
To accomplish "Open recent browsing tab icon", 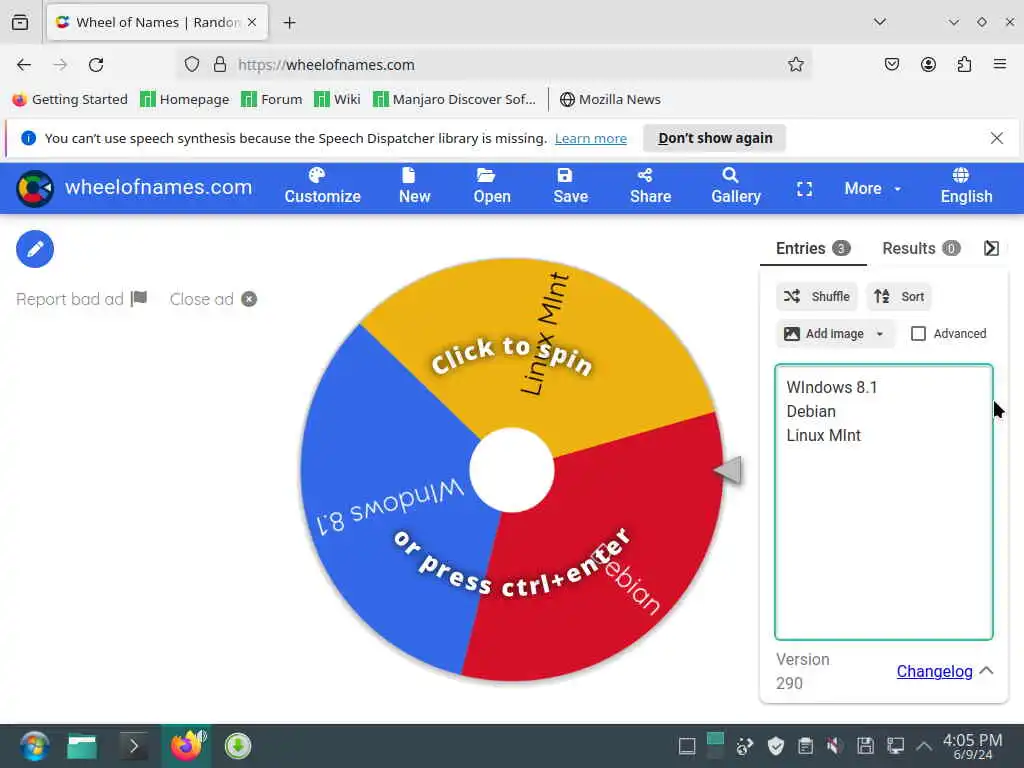I will tap(20, 22).
